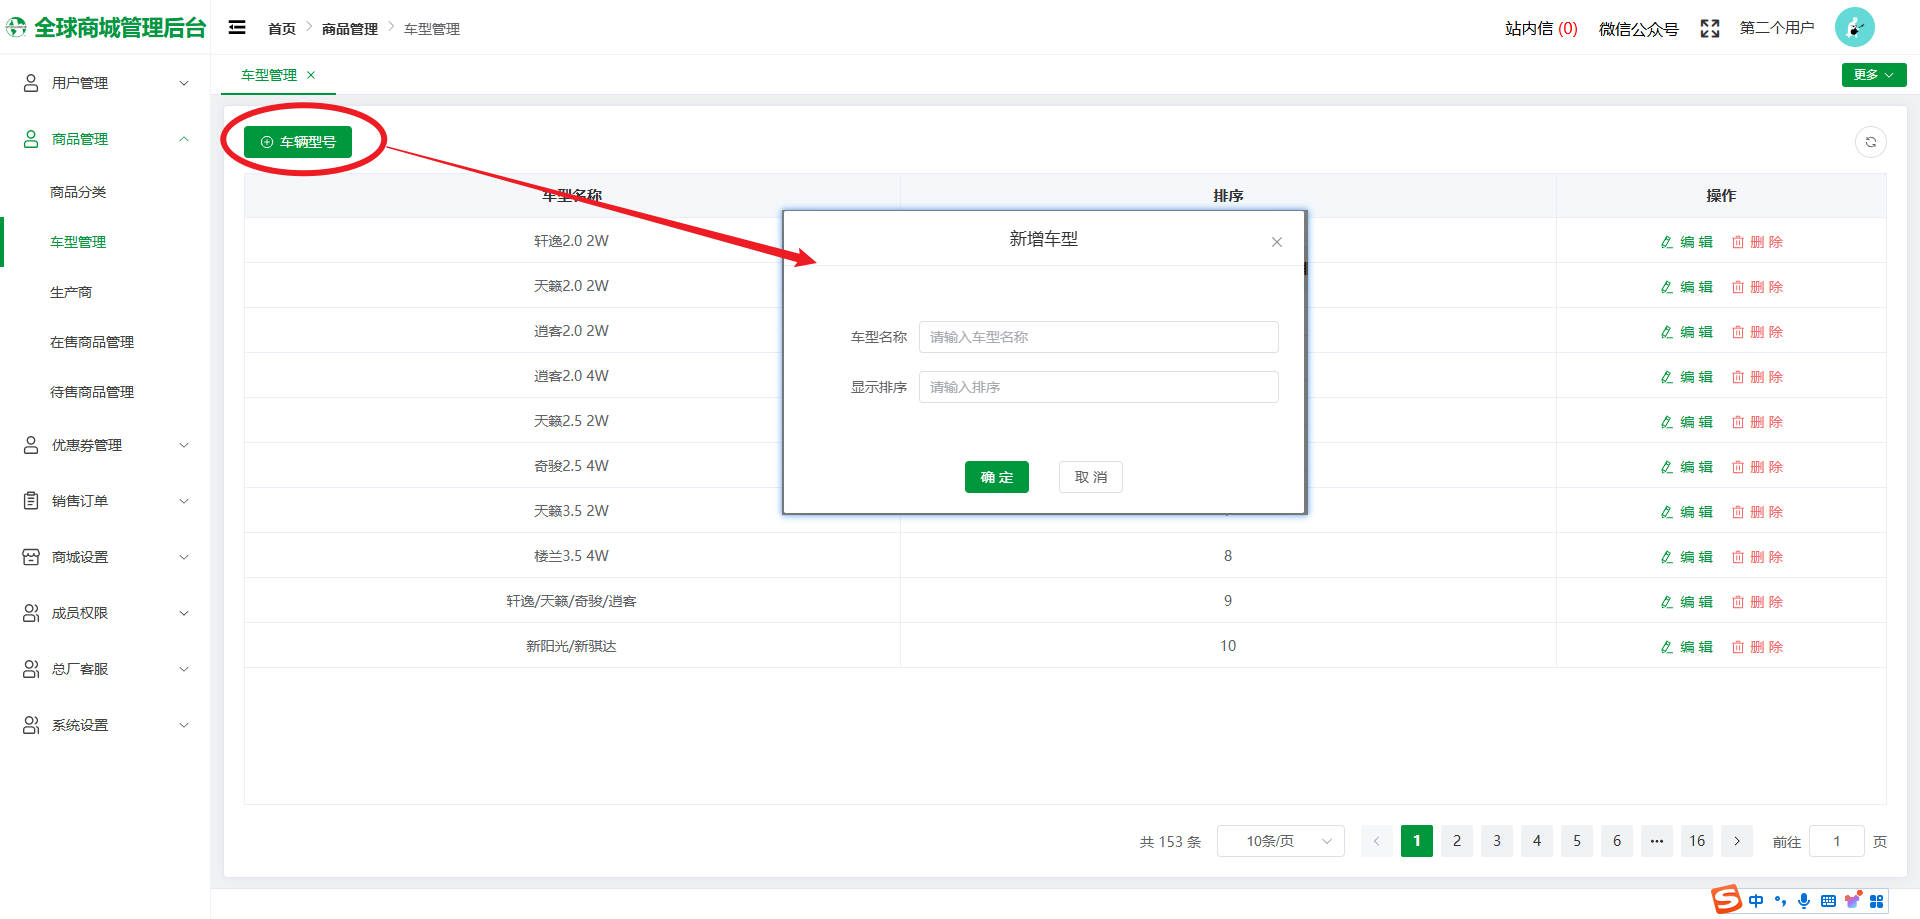Toggle punctuation mode in Sogou bar
The width and height of the screenshot is (1920, 919).
point(1780,901)
